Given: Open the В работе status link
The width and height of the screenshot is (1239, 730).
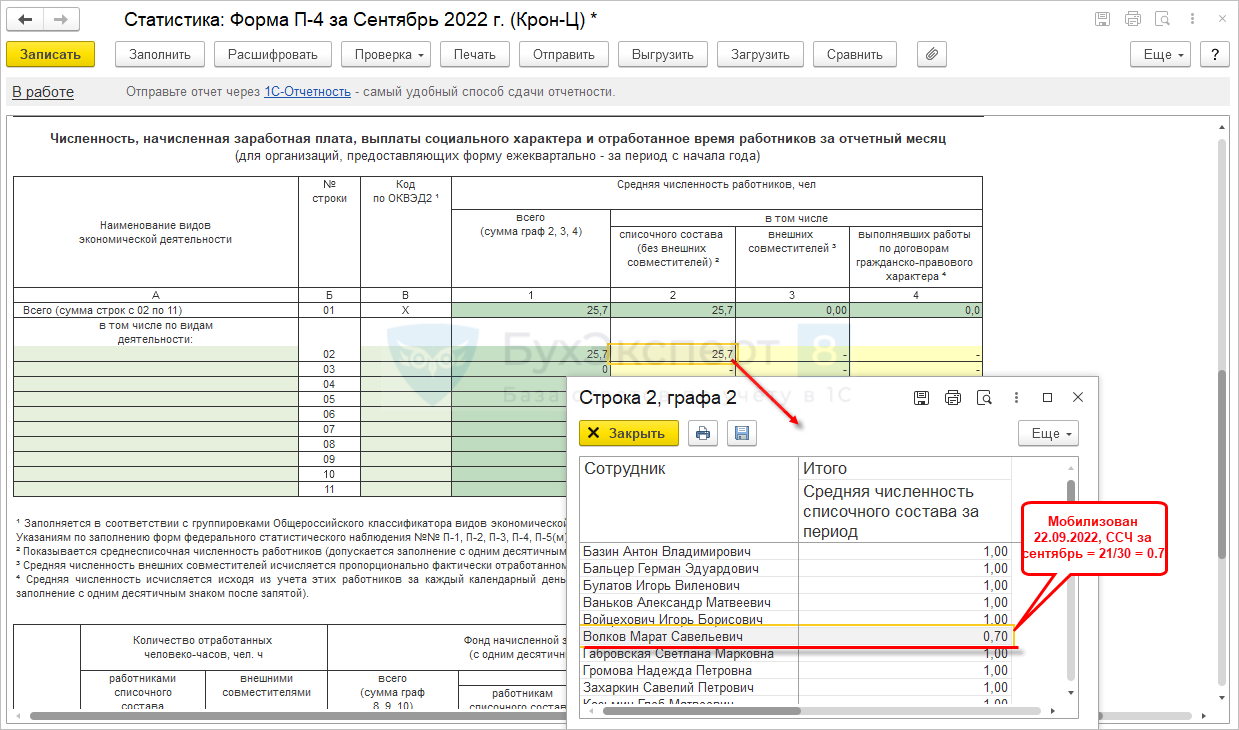Looking at the screenshot, I should click(x=43, y=92).
